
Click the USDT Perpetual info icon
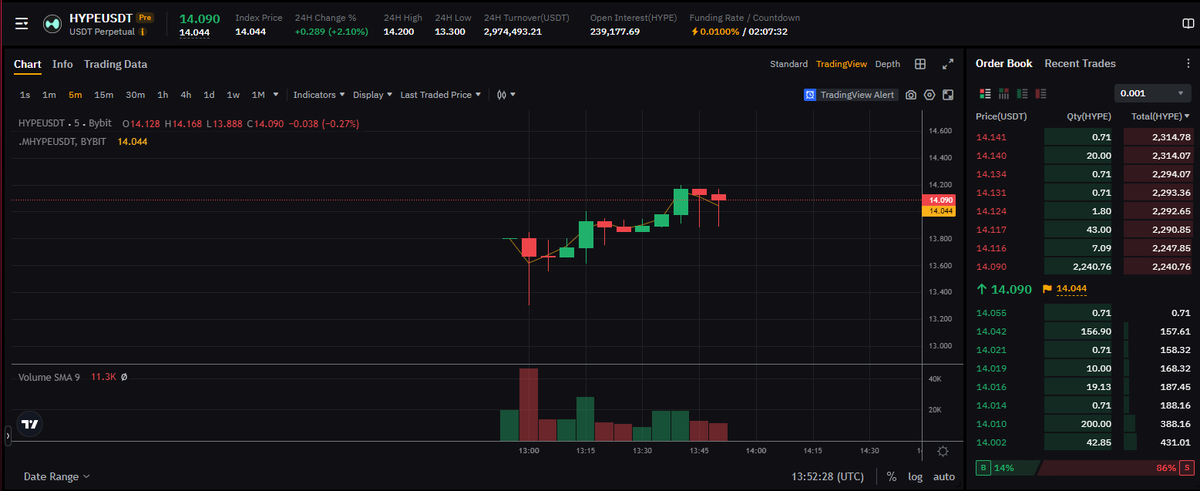click(143, 32)
